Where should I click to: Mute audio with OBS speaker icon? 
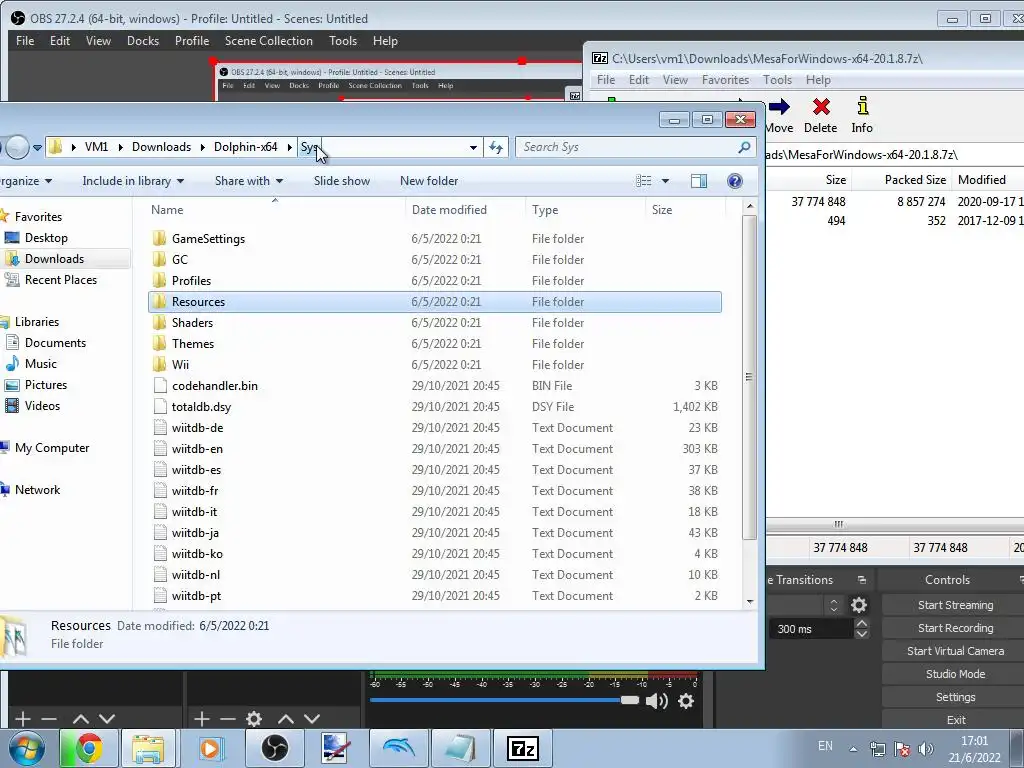point(656,701)
